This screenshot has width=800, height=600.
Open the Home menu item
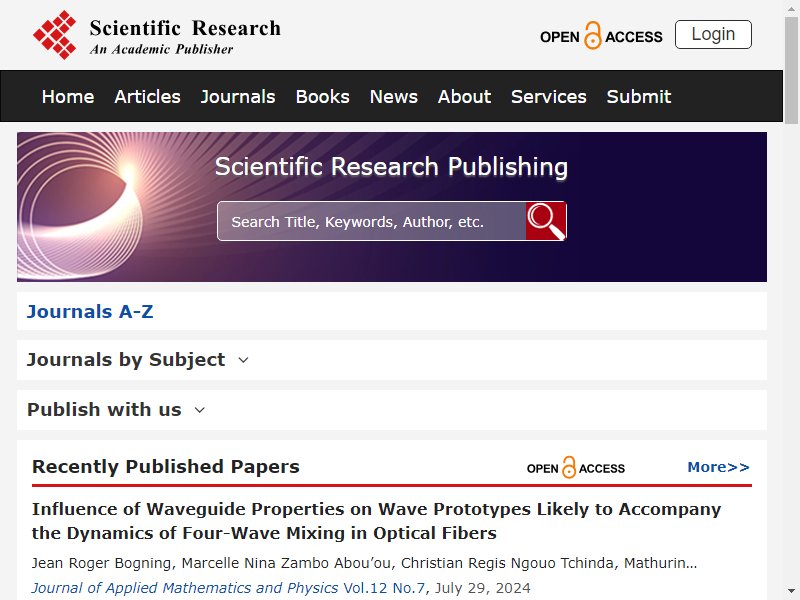pyautogui.click(x=68, y=96)
